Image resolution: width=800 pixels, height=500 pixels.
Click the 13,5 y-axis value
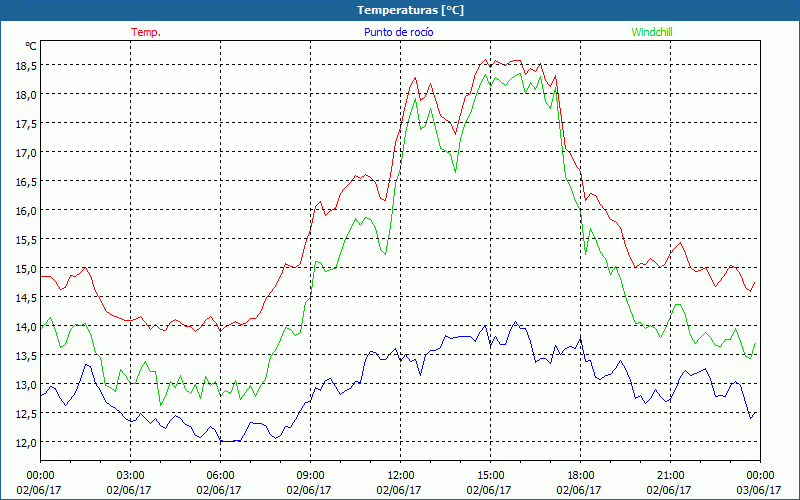point(25,356)
